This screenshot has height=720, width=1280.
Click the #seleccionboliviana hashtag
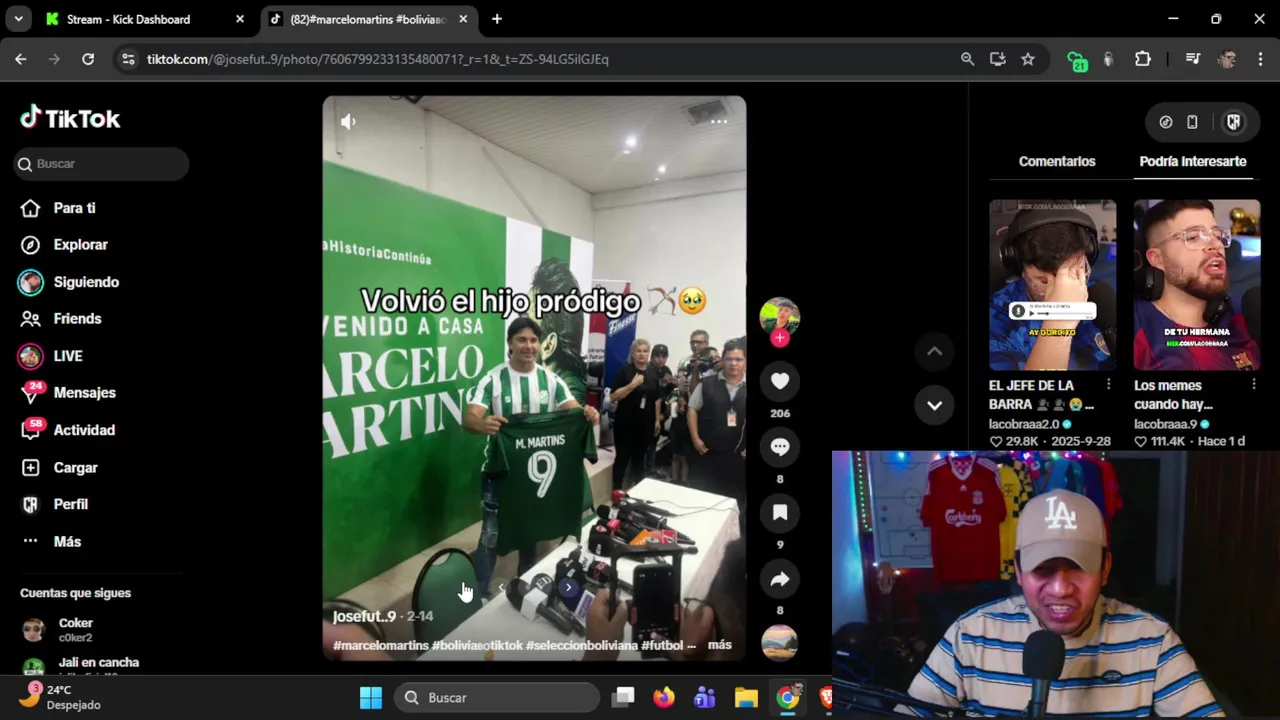581,646
